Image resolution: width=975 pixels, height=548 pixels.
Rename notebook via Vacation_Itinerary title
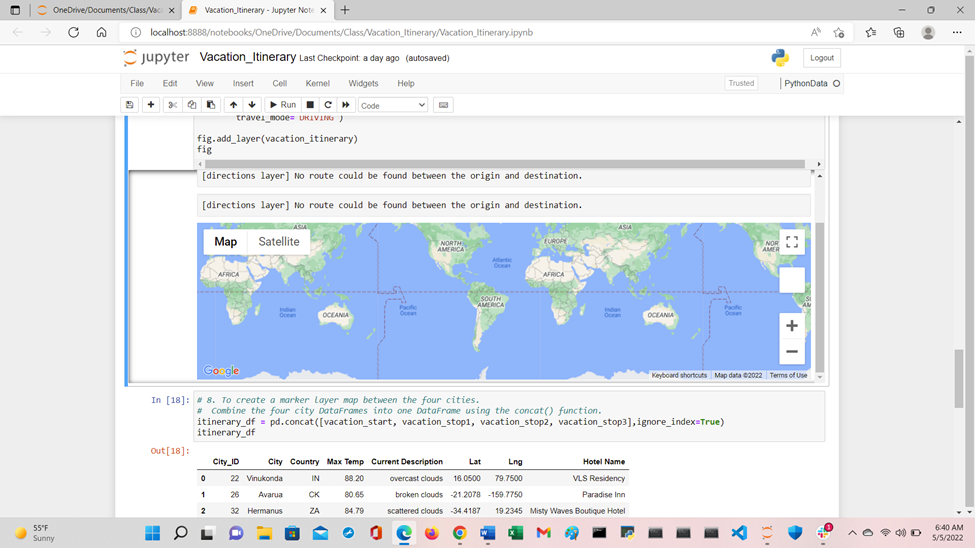point(247,57)
